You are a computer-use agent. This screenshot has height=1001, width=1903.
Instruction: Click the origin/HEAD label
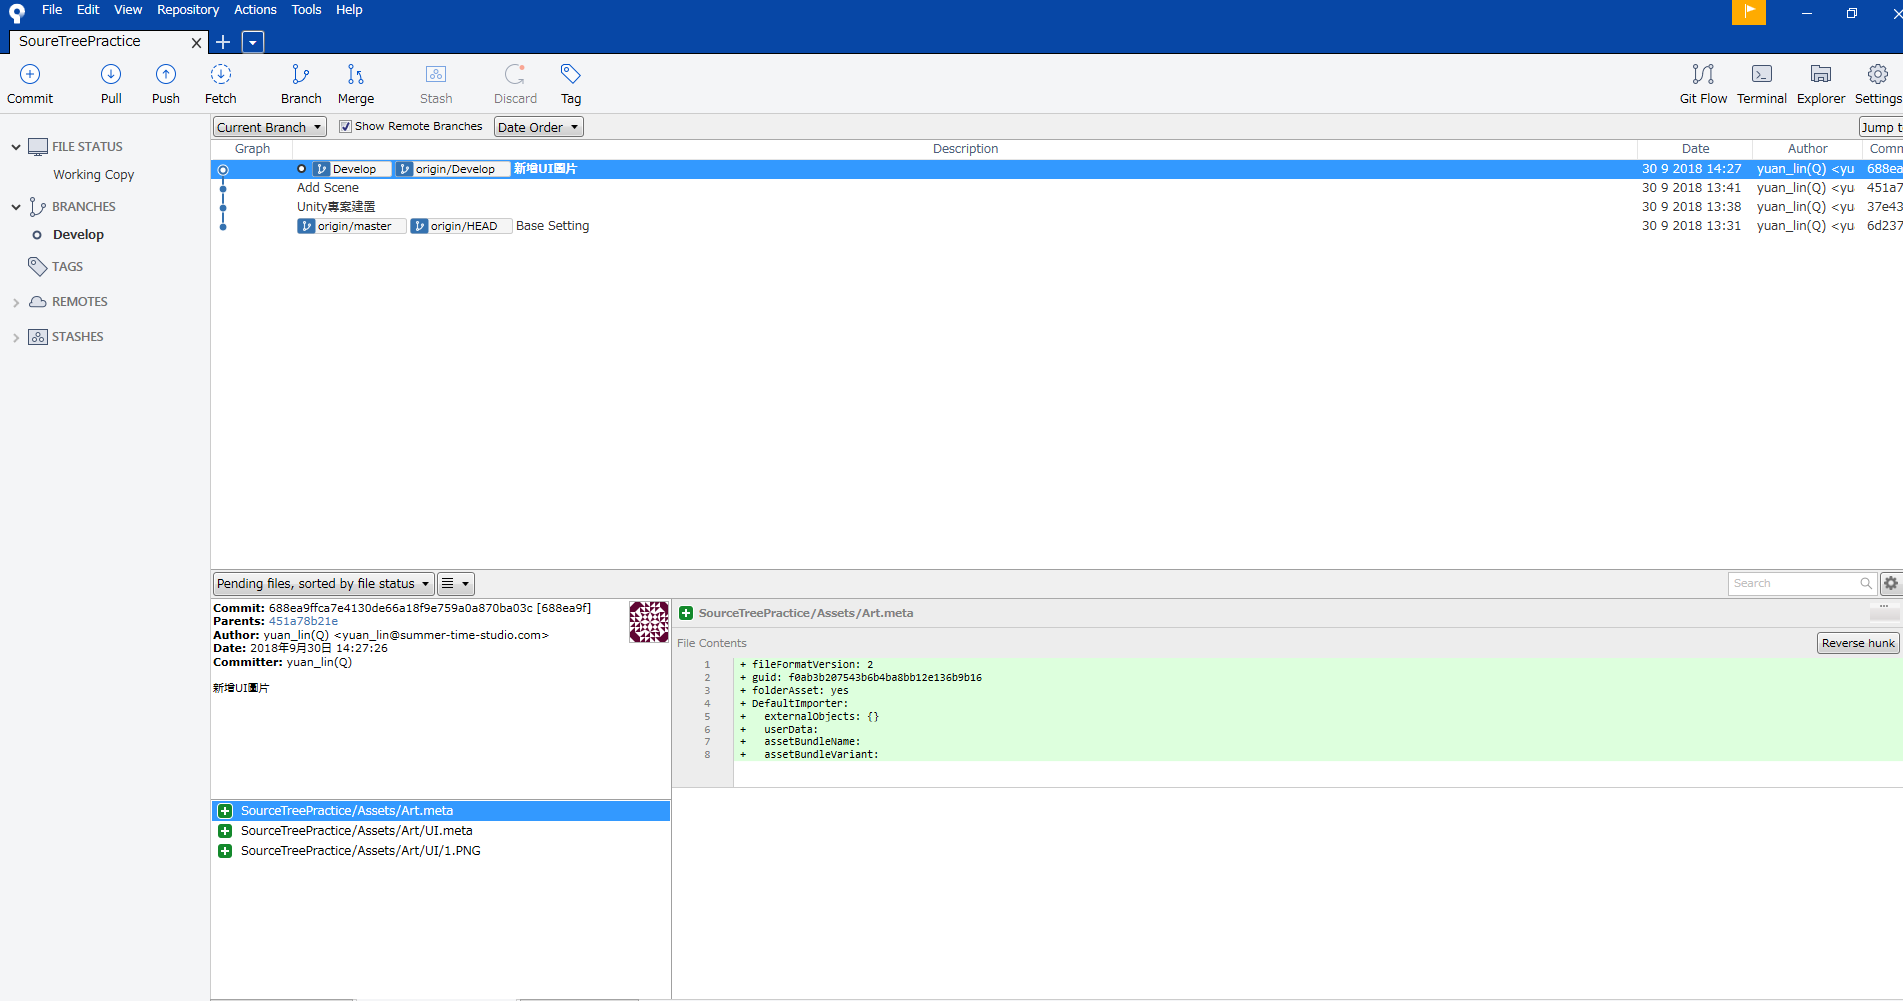pos(461,226)
